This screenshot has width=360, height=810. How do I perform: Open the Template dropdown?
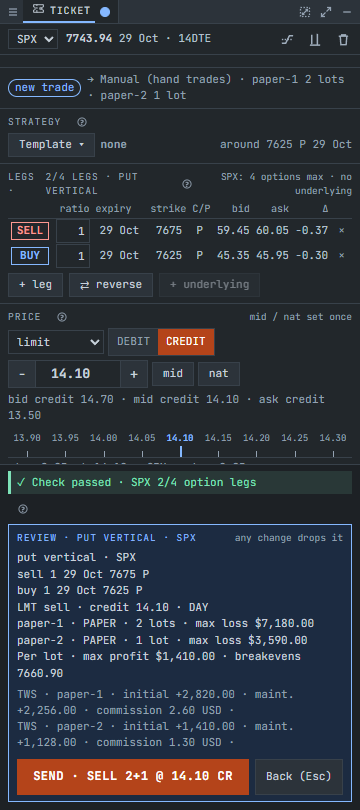point(52,145)
